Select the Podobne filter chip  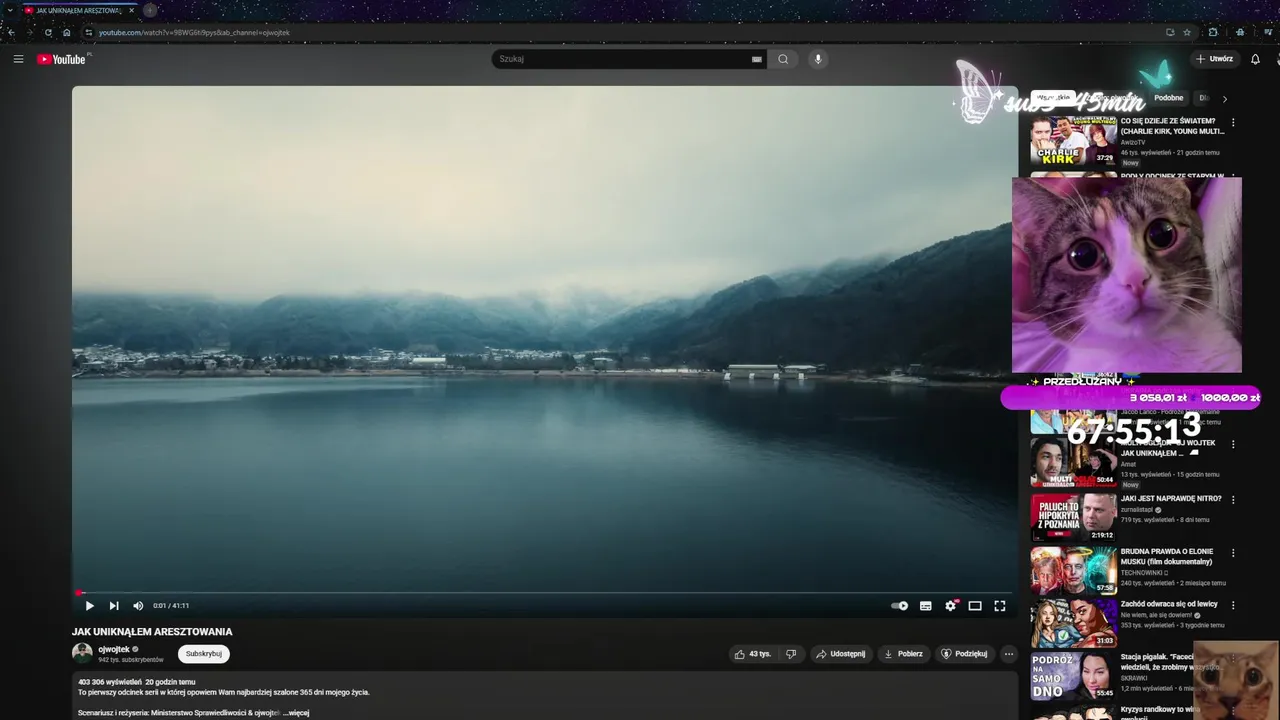pos(1168,98)
